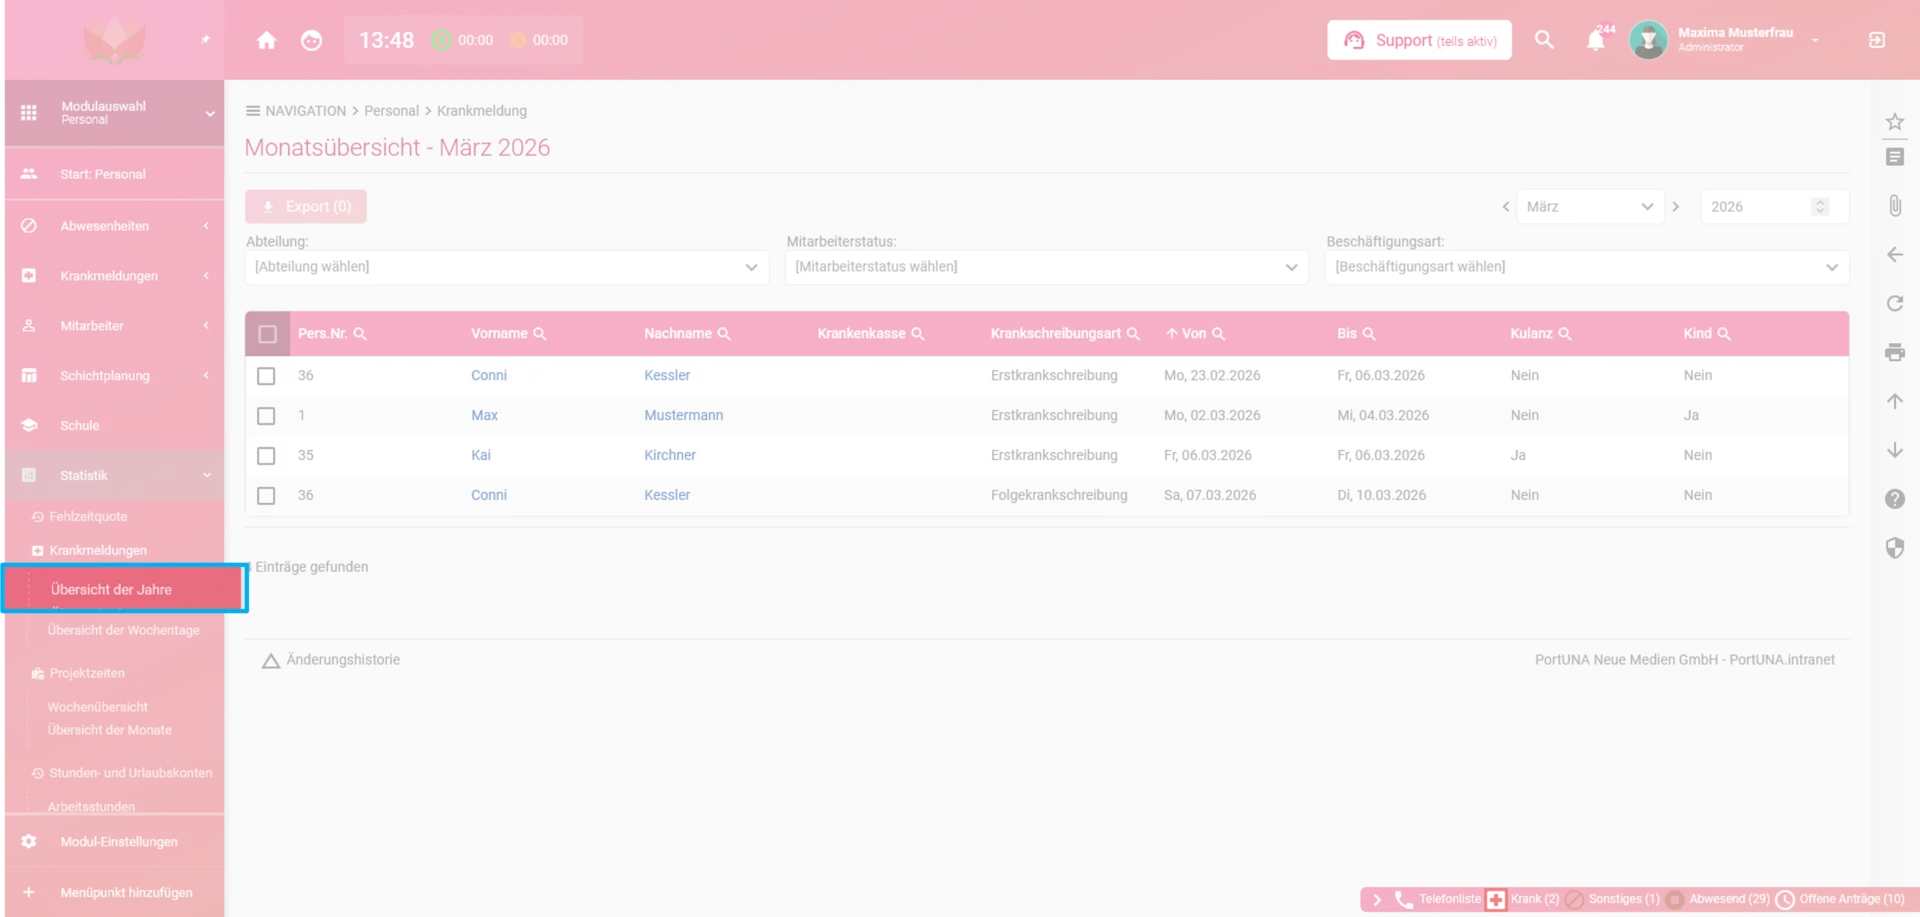This screenshot has width=1920, height=917.
Task: Open Start: Personal in sidebar
Action: click(114, 174)
